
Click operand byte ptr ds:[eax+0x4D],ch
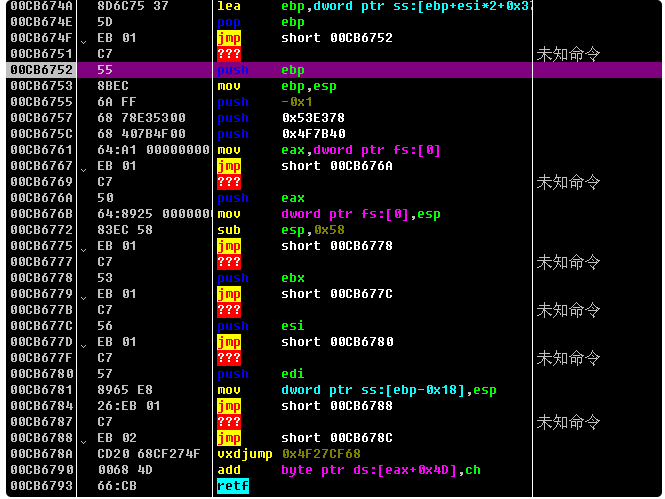pos(381,470)
